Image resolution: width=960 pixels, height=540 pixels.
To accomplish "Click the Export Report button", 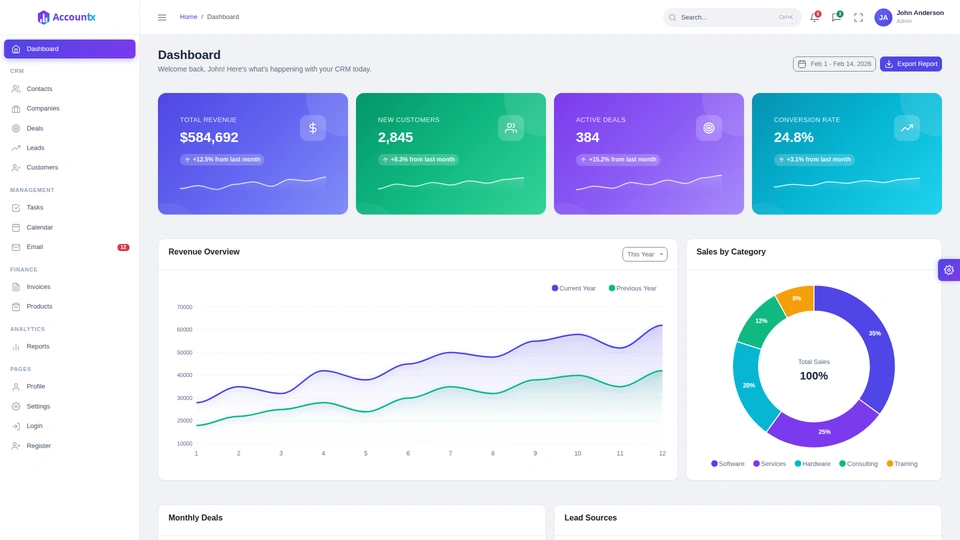I will [910, 64].
